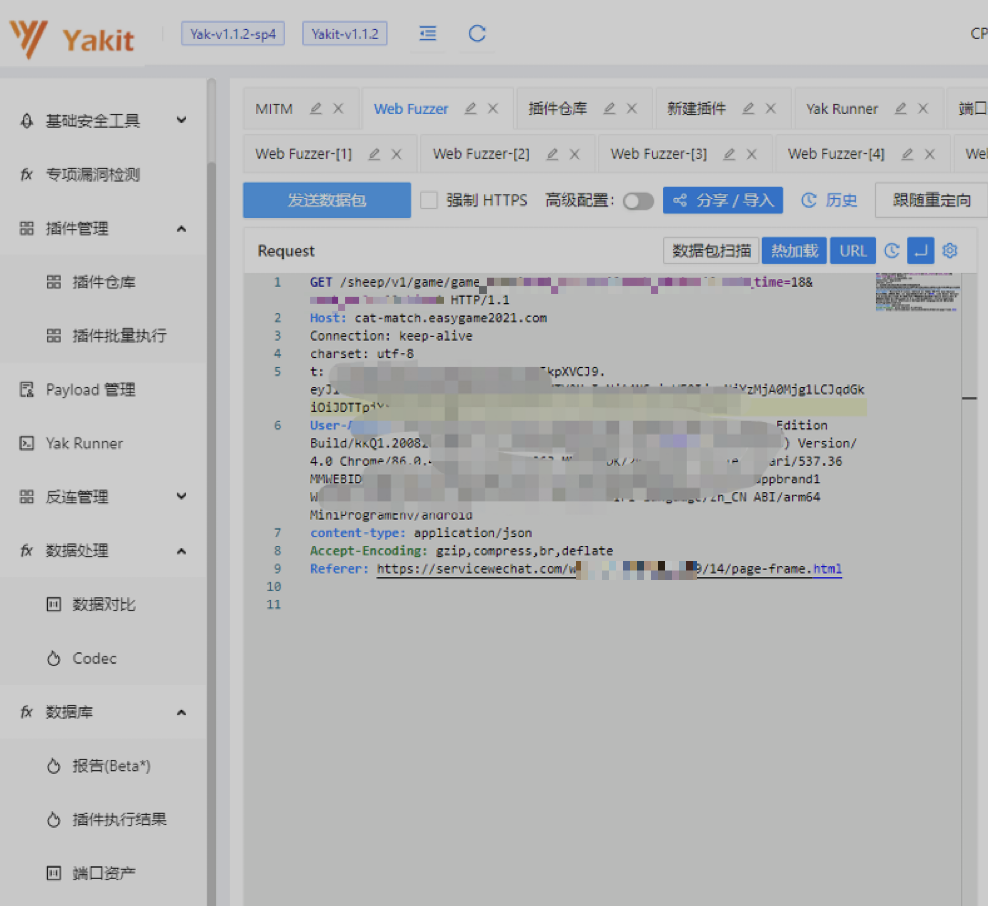Click Yakit-v1.1.2 version tag
This screenshot has width=988, height=906.
[345, 33]
